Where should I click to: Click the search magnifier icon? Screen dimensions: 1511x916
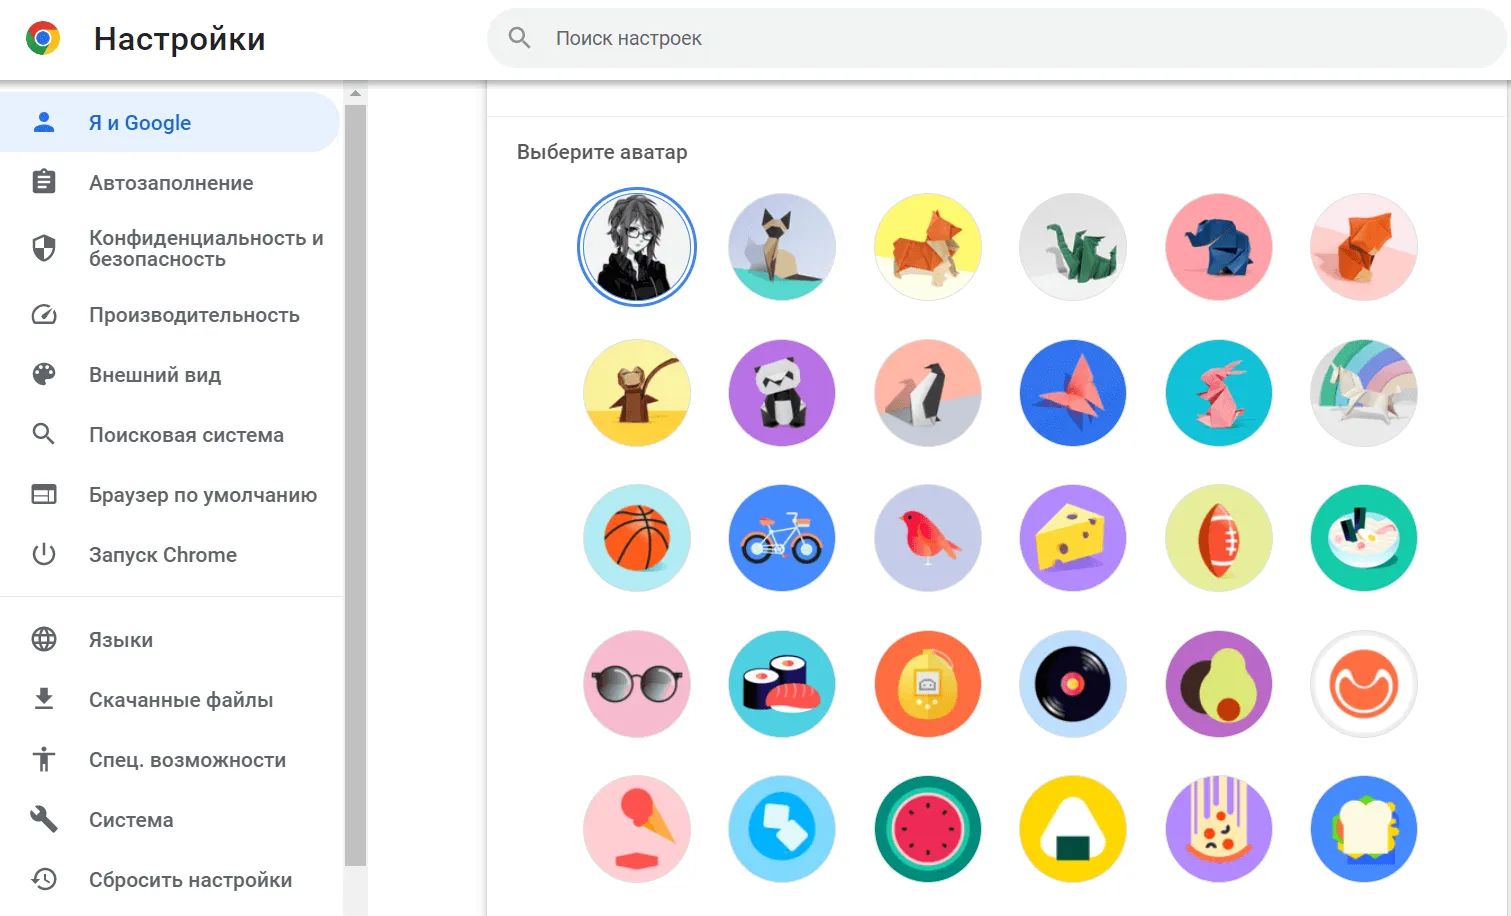tap(519, 38)
